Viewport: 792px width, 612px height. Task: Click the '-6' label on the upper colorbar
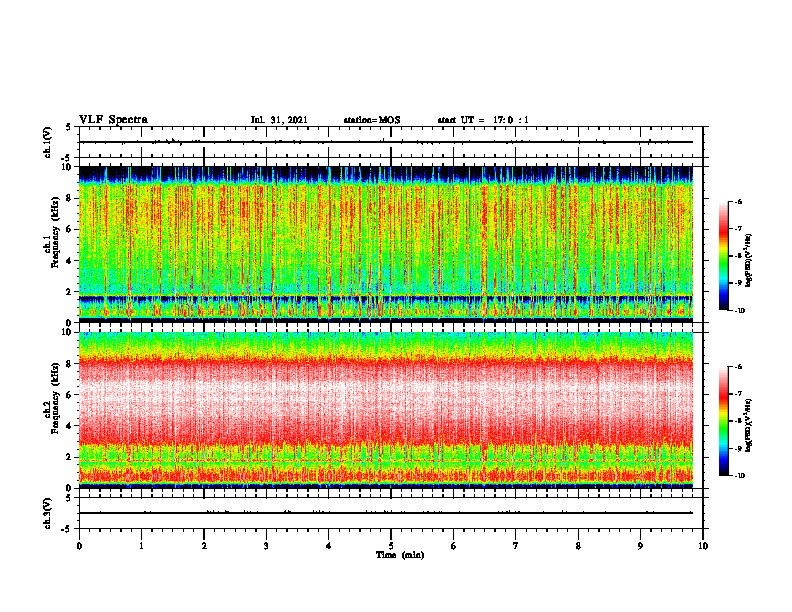[x=738, y=202]
